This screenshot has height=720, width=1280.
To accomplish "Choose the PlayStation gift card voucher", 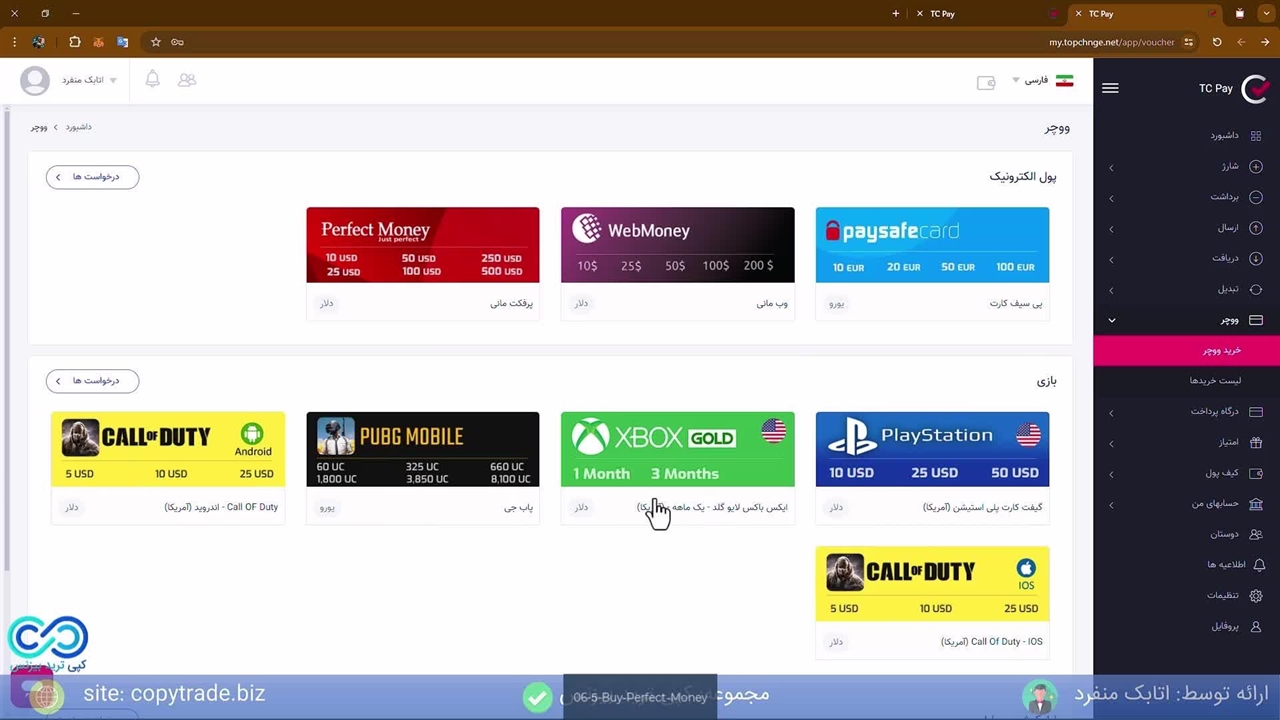I will pyautogui.click(x=932, y=450).
